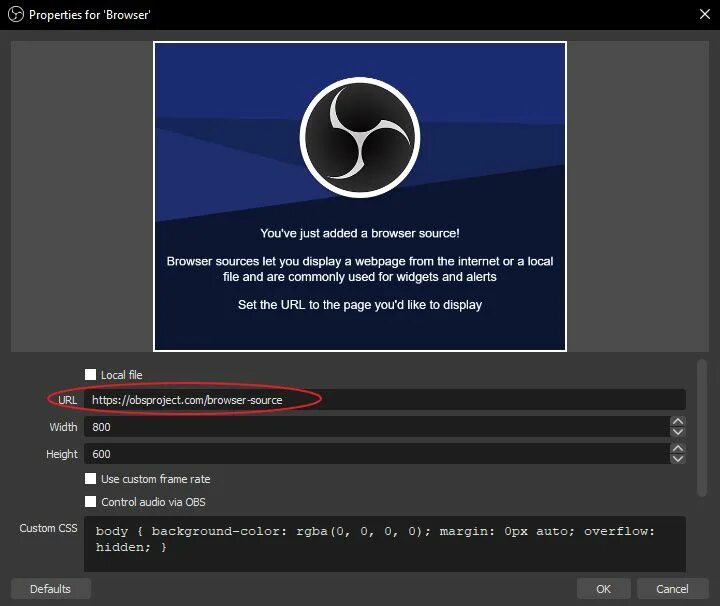
Task: Decrease Height with the down arrow
Action: (678, 459)
